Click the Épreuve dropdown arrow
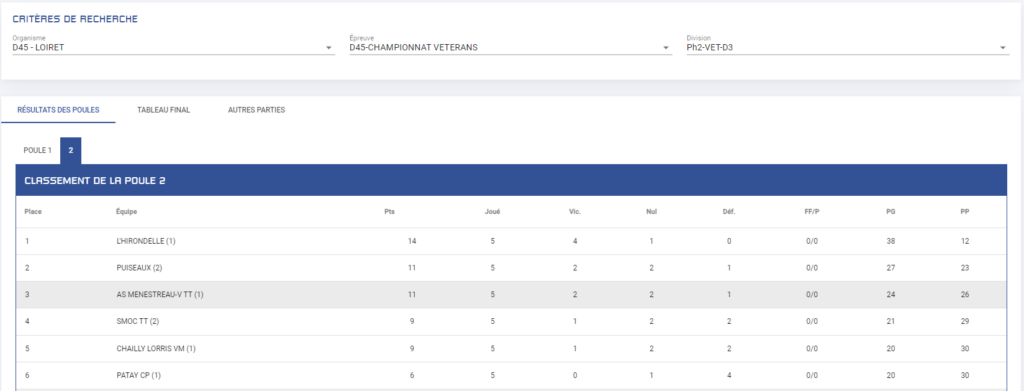The height and width of the screenshot is (391, 1024). 666,48
